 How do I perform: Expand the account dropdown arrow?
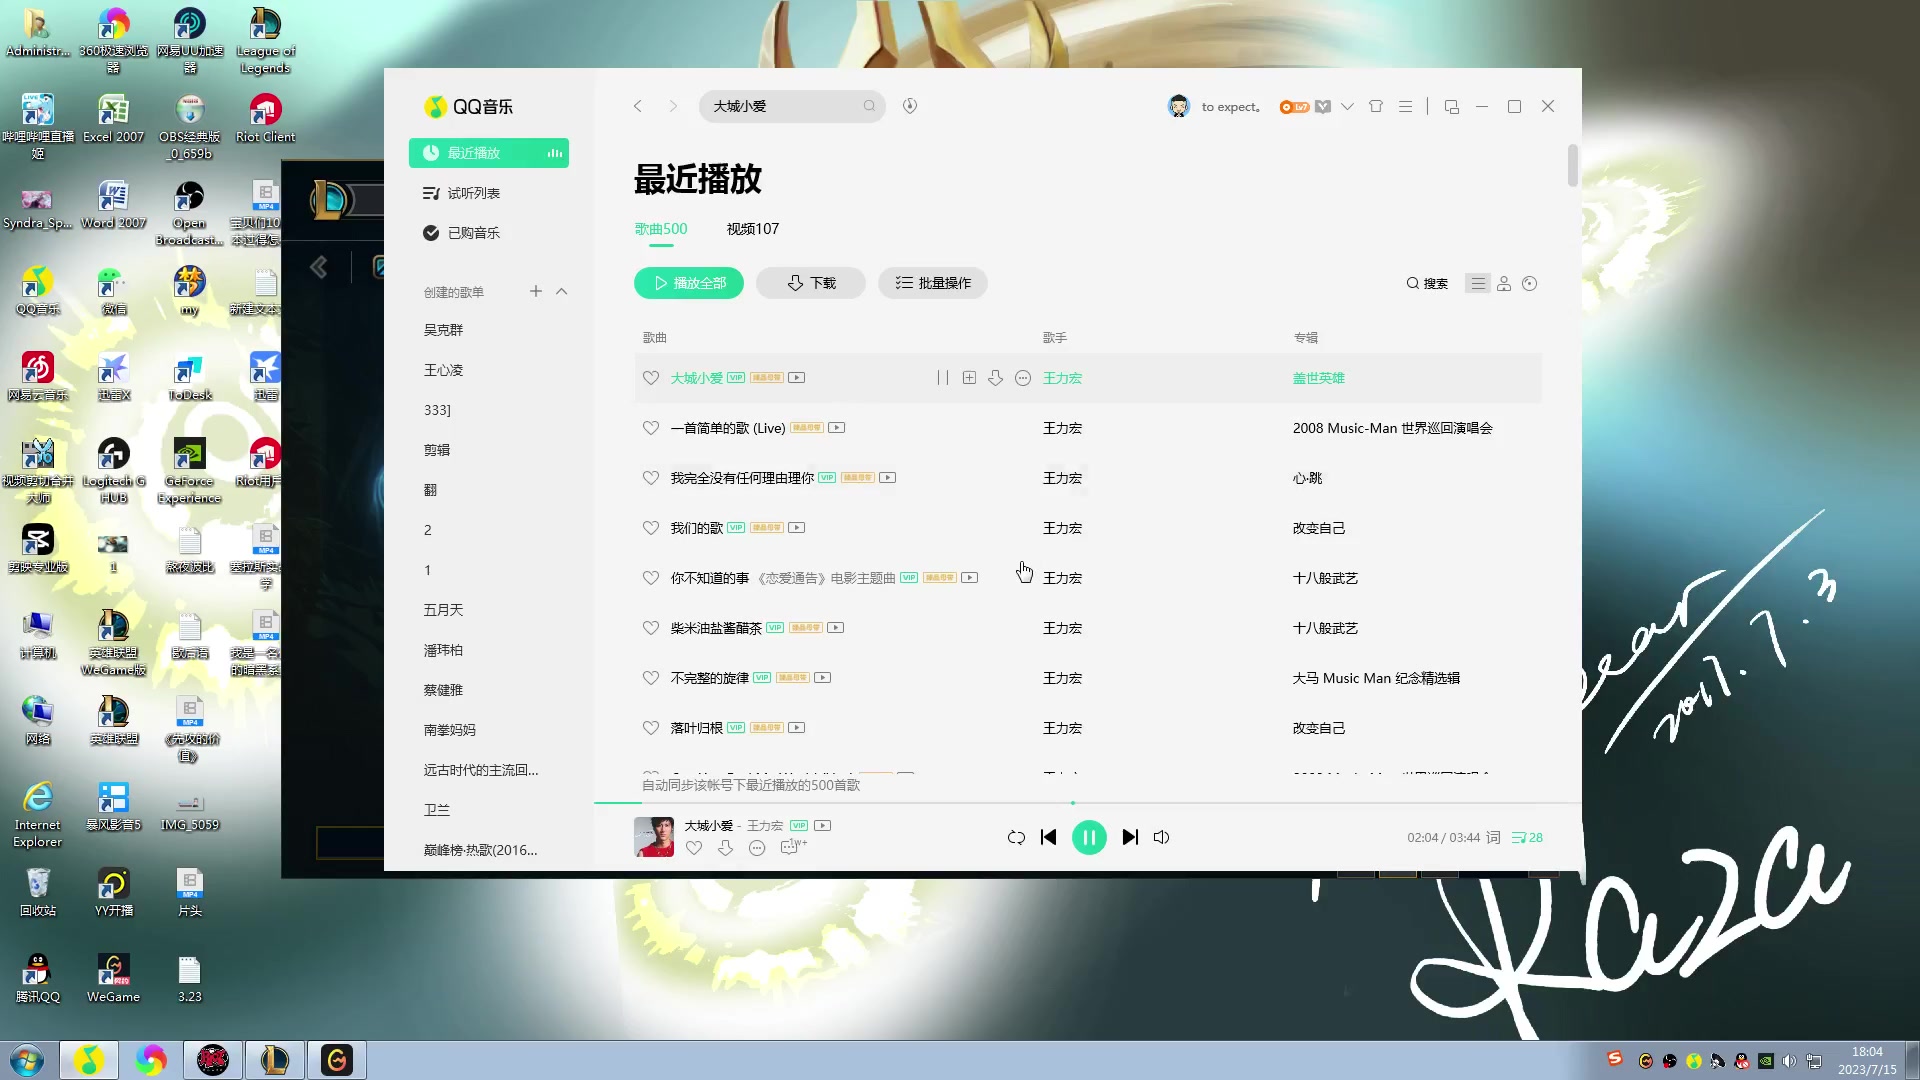coord(1347,107)
